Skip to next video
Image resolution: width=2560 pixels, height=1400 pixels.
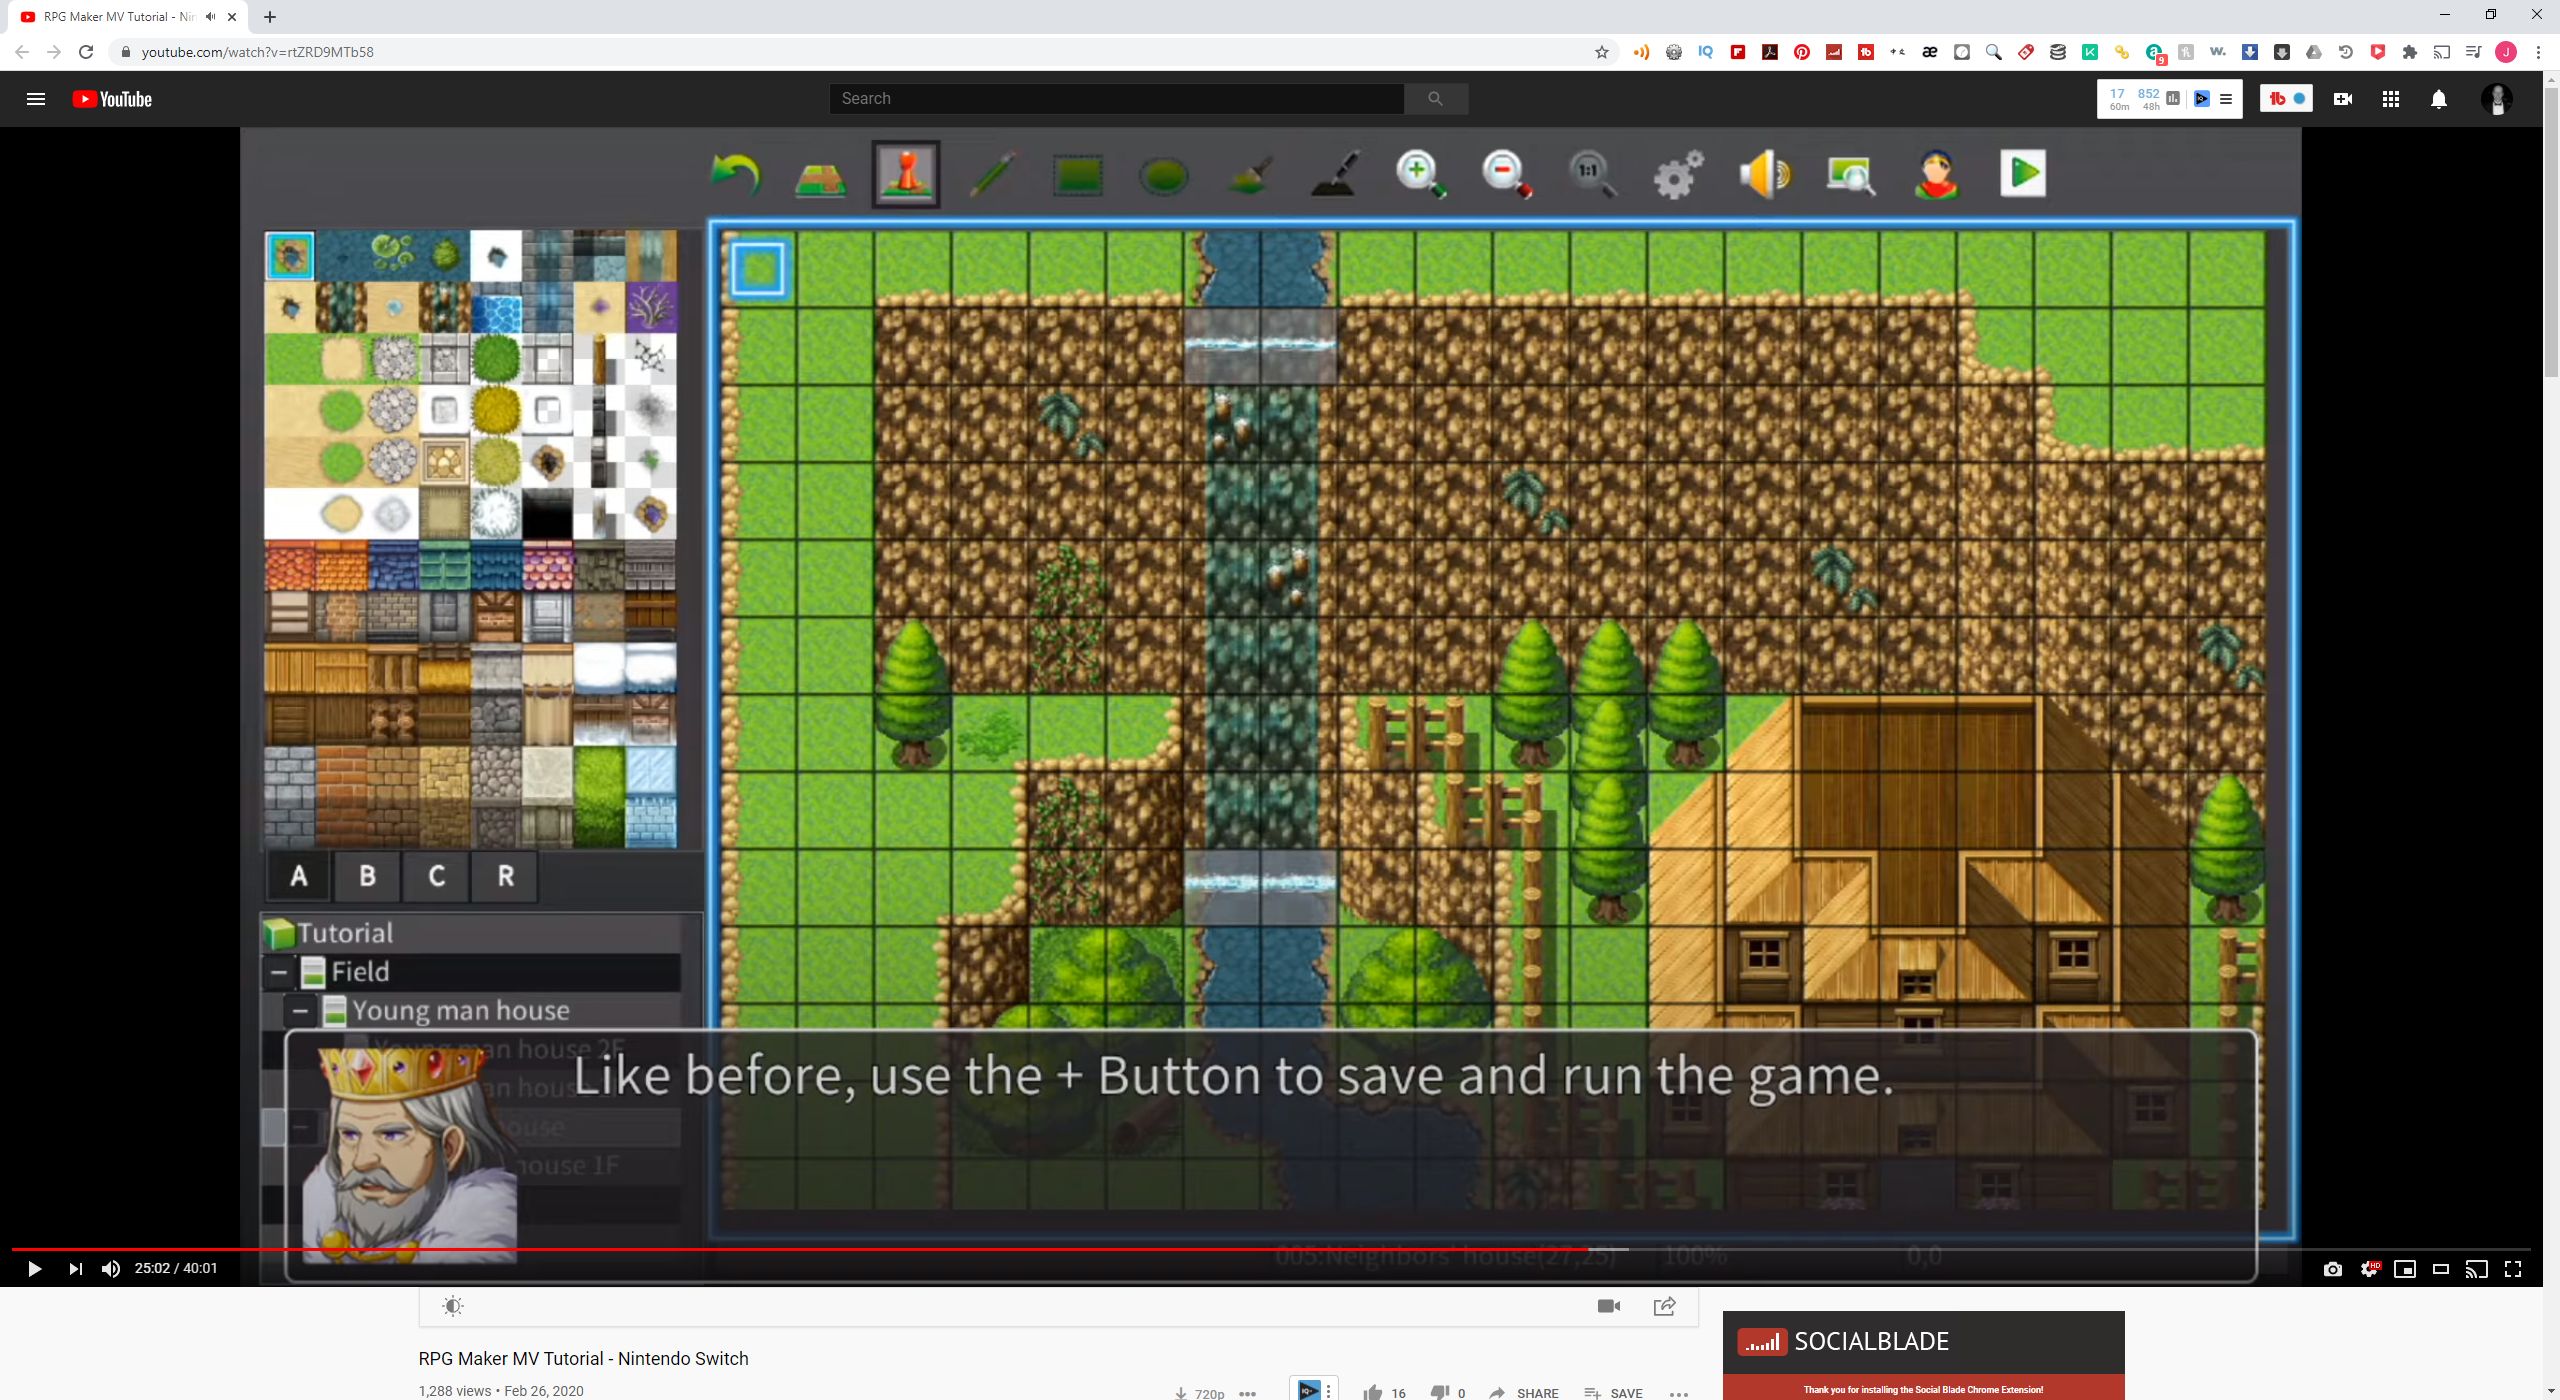pos(75,1269)
